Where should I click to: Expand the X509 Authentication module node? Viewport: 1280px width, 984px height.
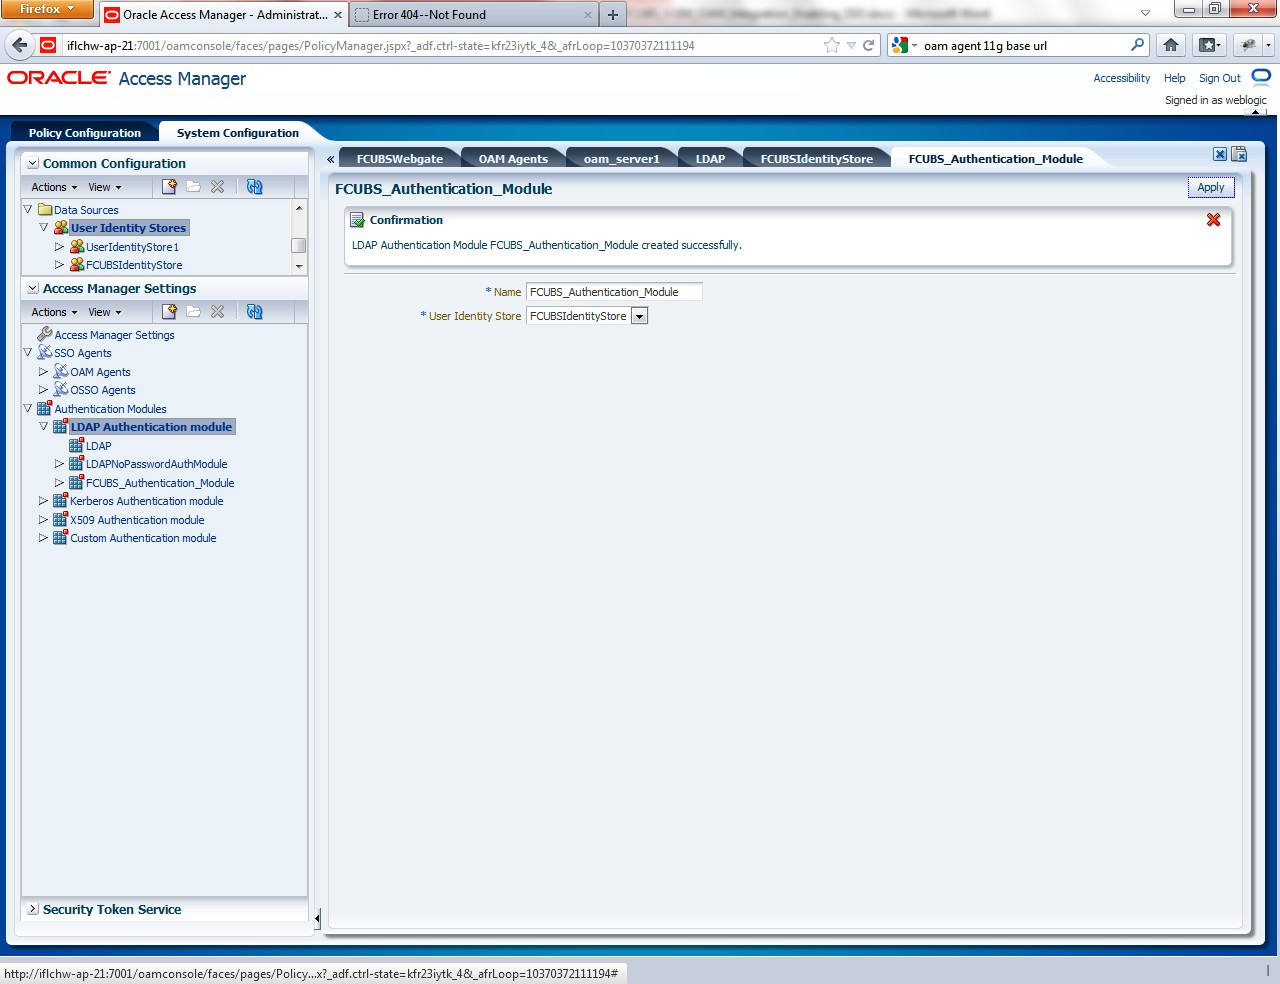43,520
